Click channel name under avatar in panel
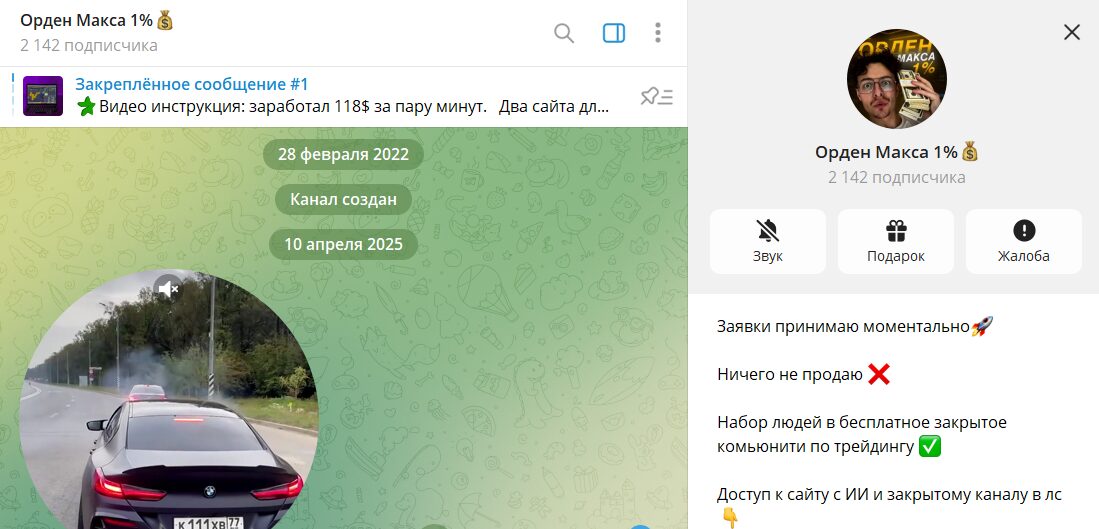Screen dimensions: 1099x529 [896, 152]
